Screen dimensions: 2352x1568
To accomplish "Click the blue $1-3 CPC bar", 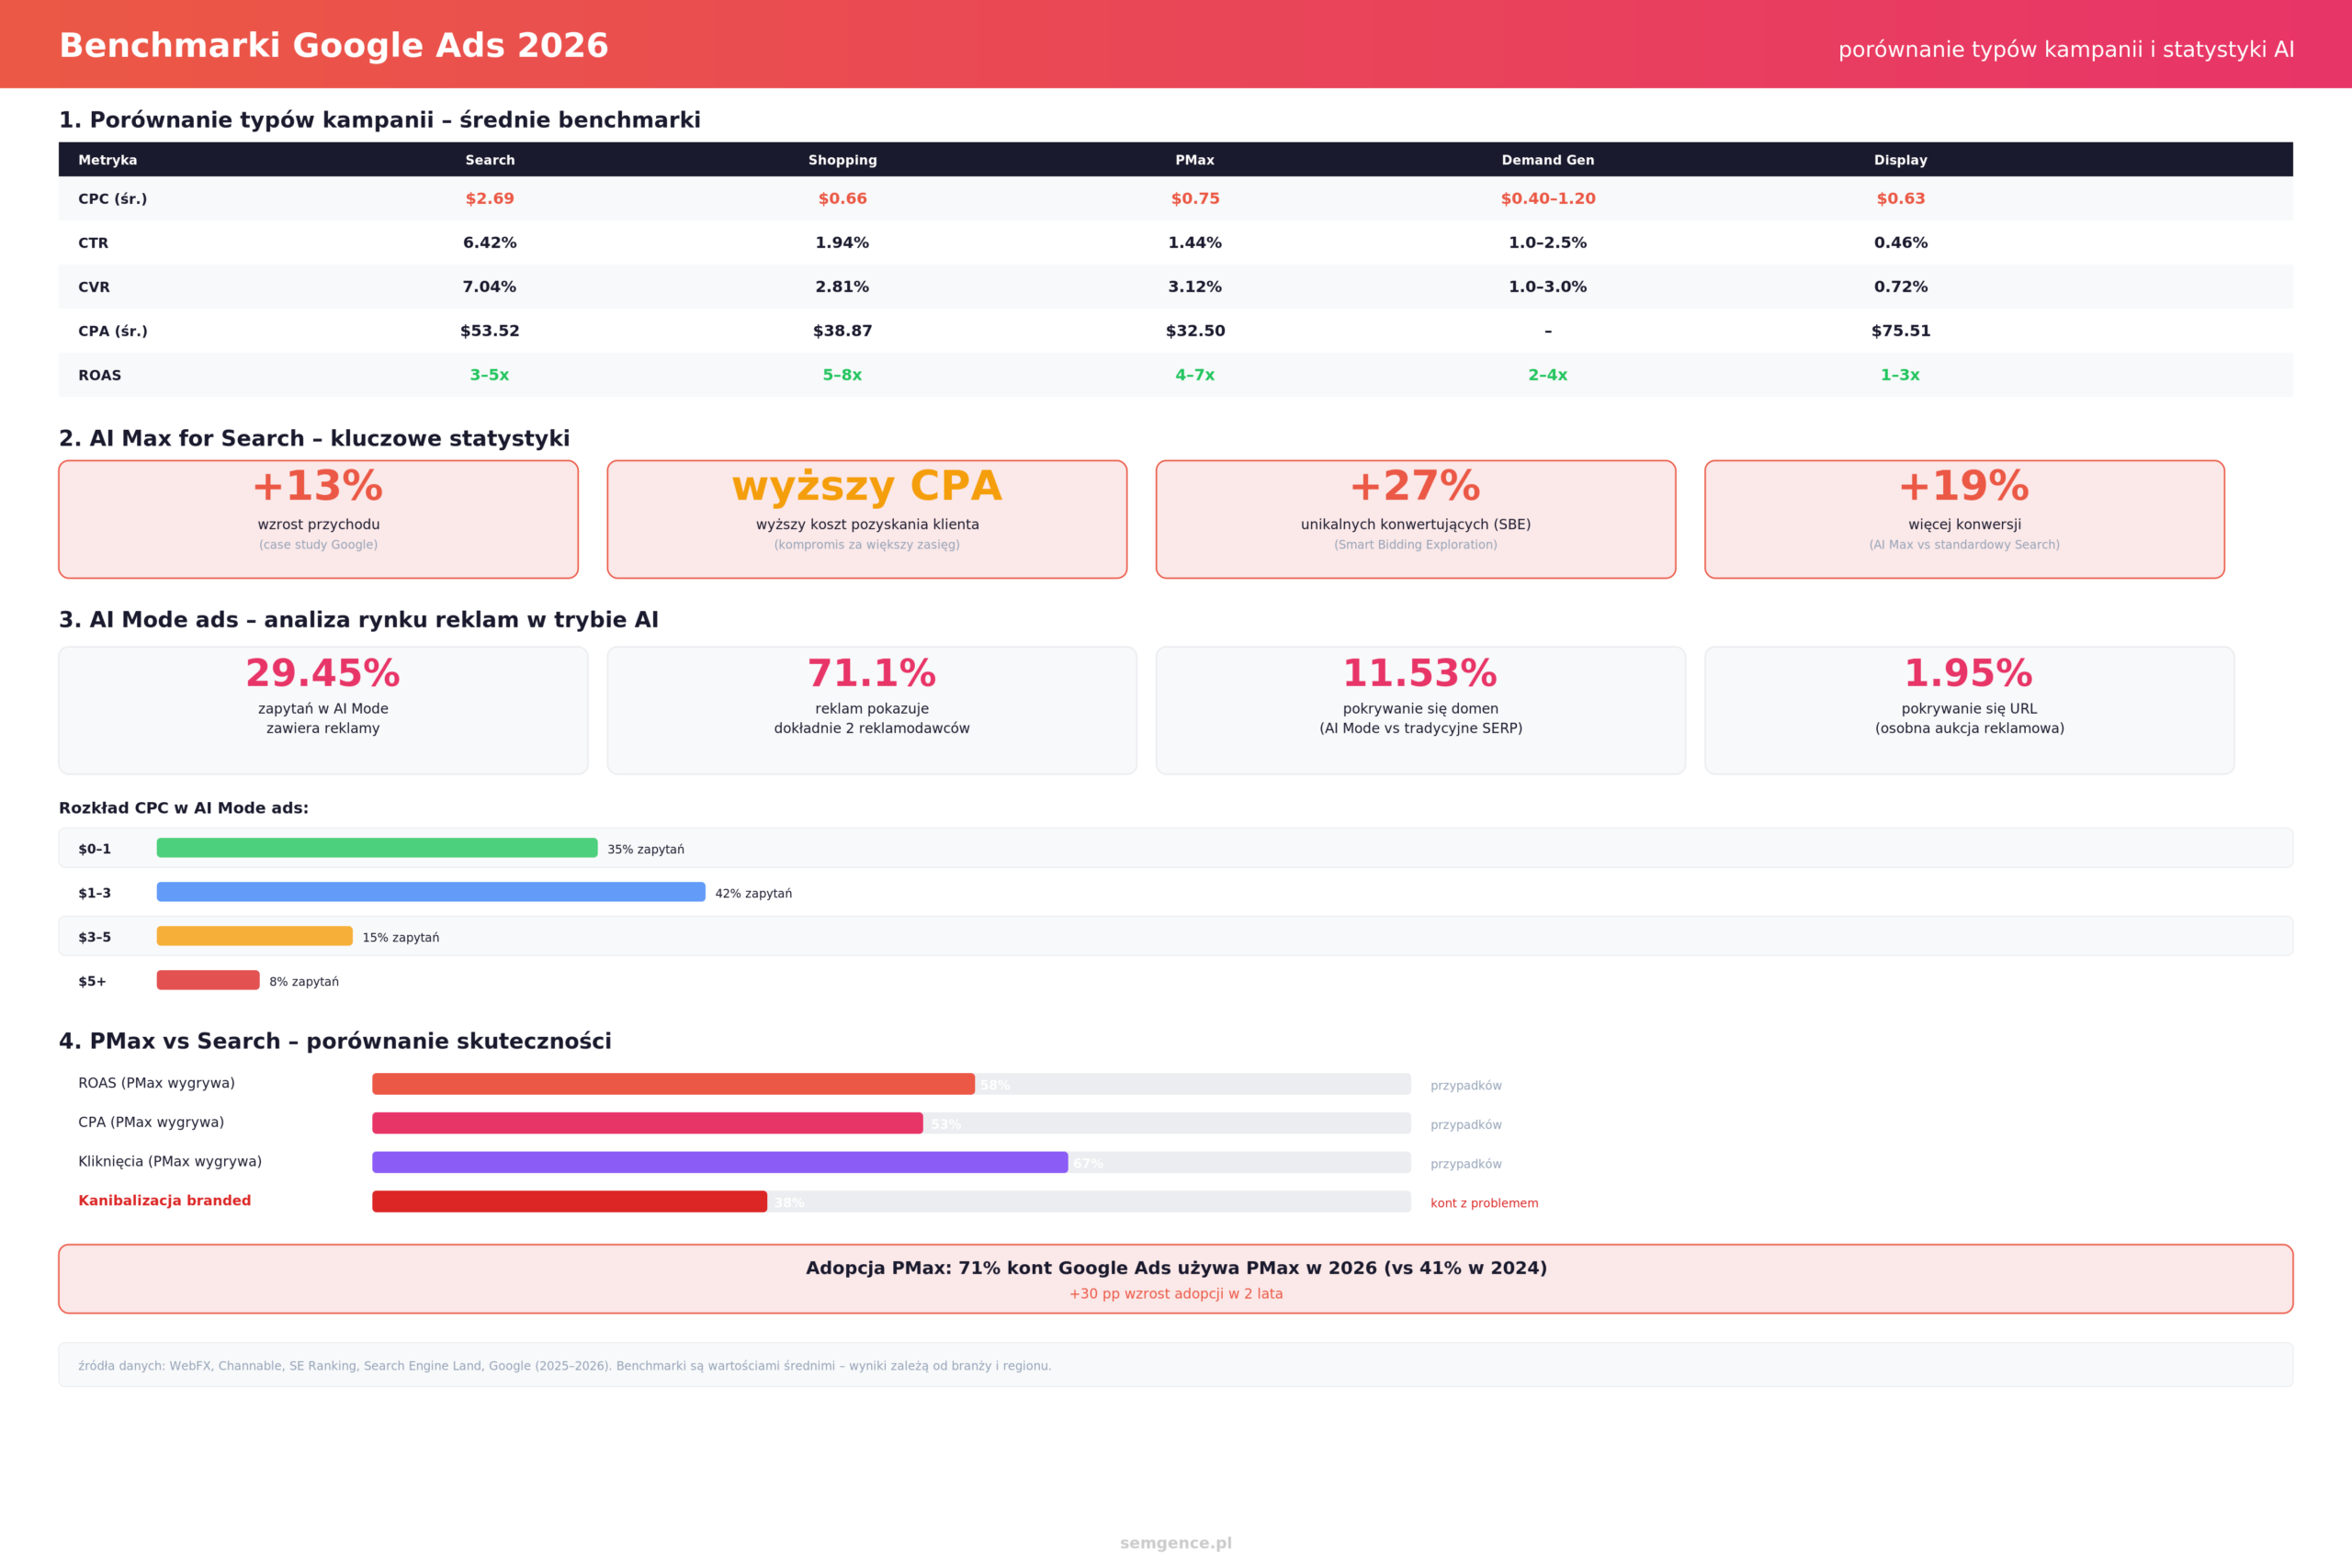I will [431, 892].
